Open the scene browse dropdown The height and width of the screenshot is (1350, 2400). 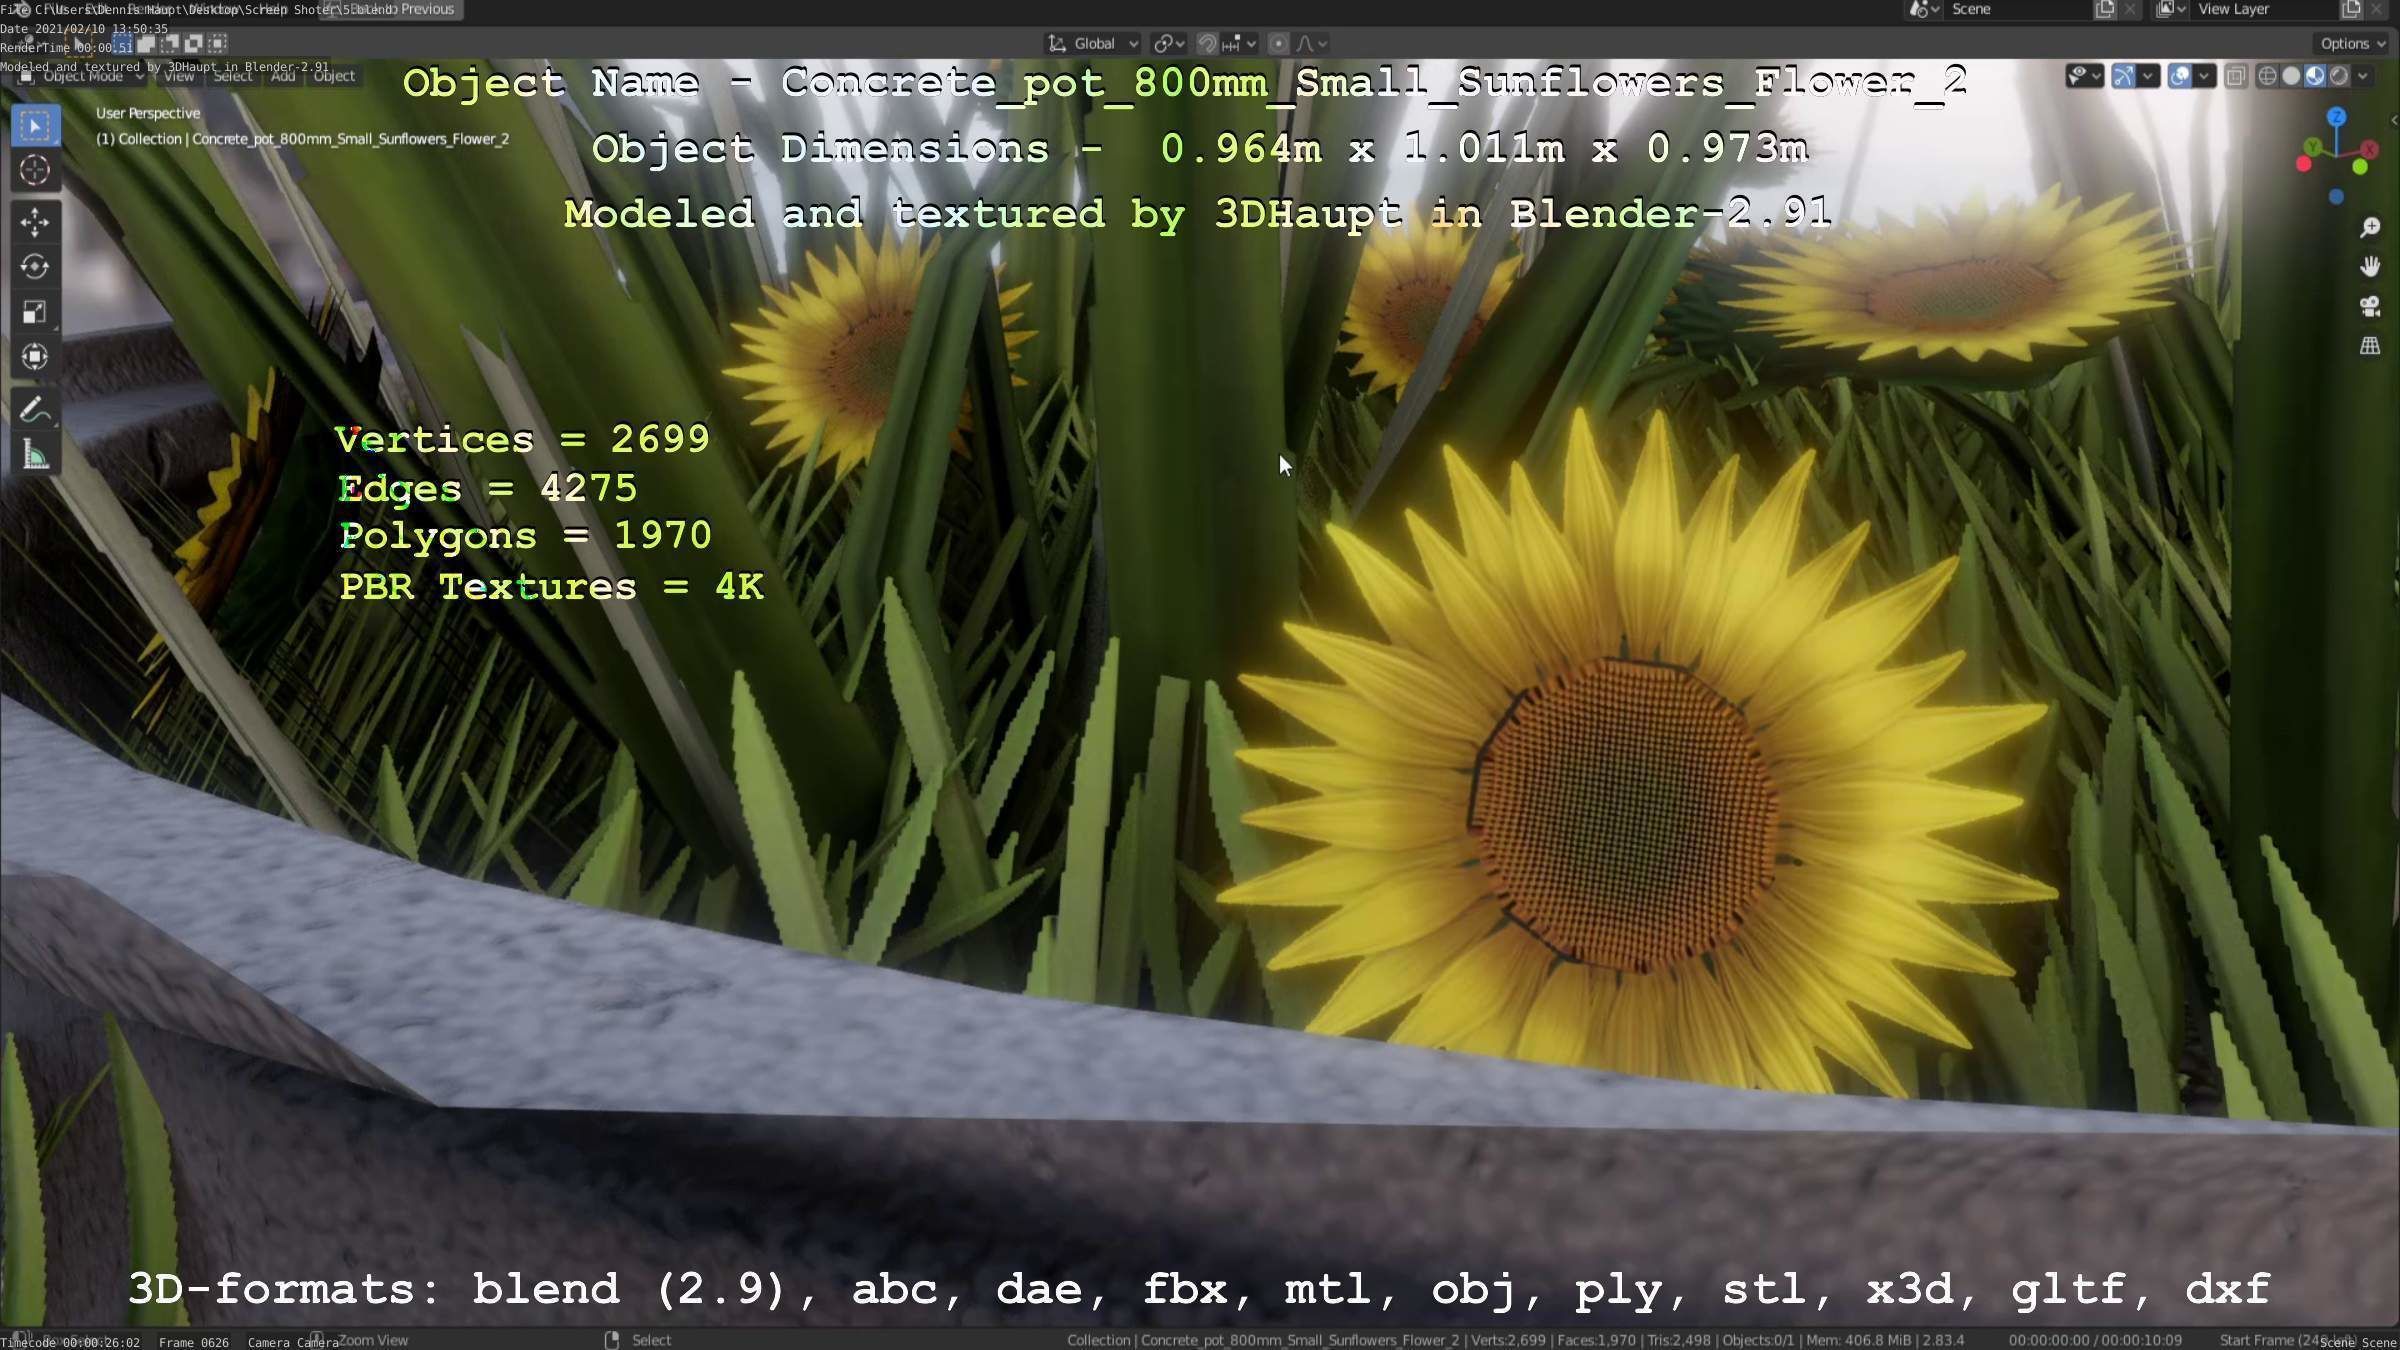click(x=1924, y=9)
